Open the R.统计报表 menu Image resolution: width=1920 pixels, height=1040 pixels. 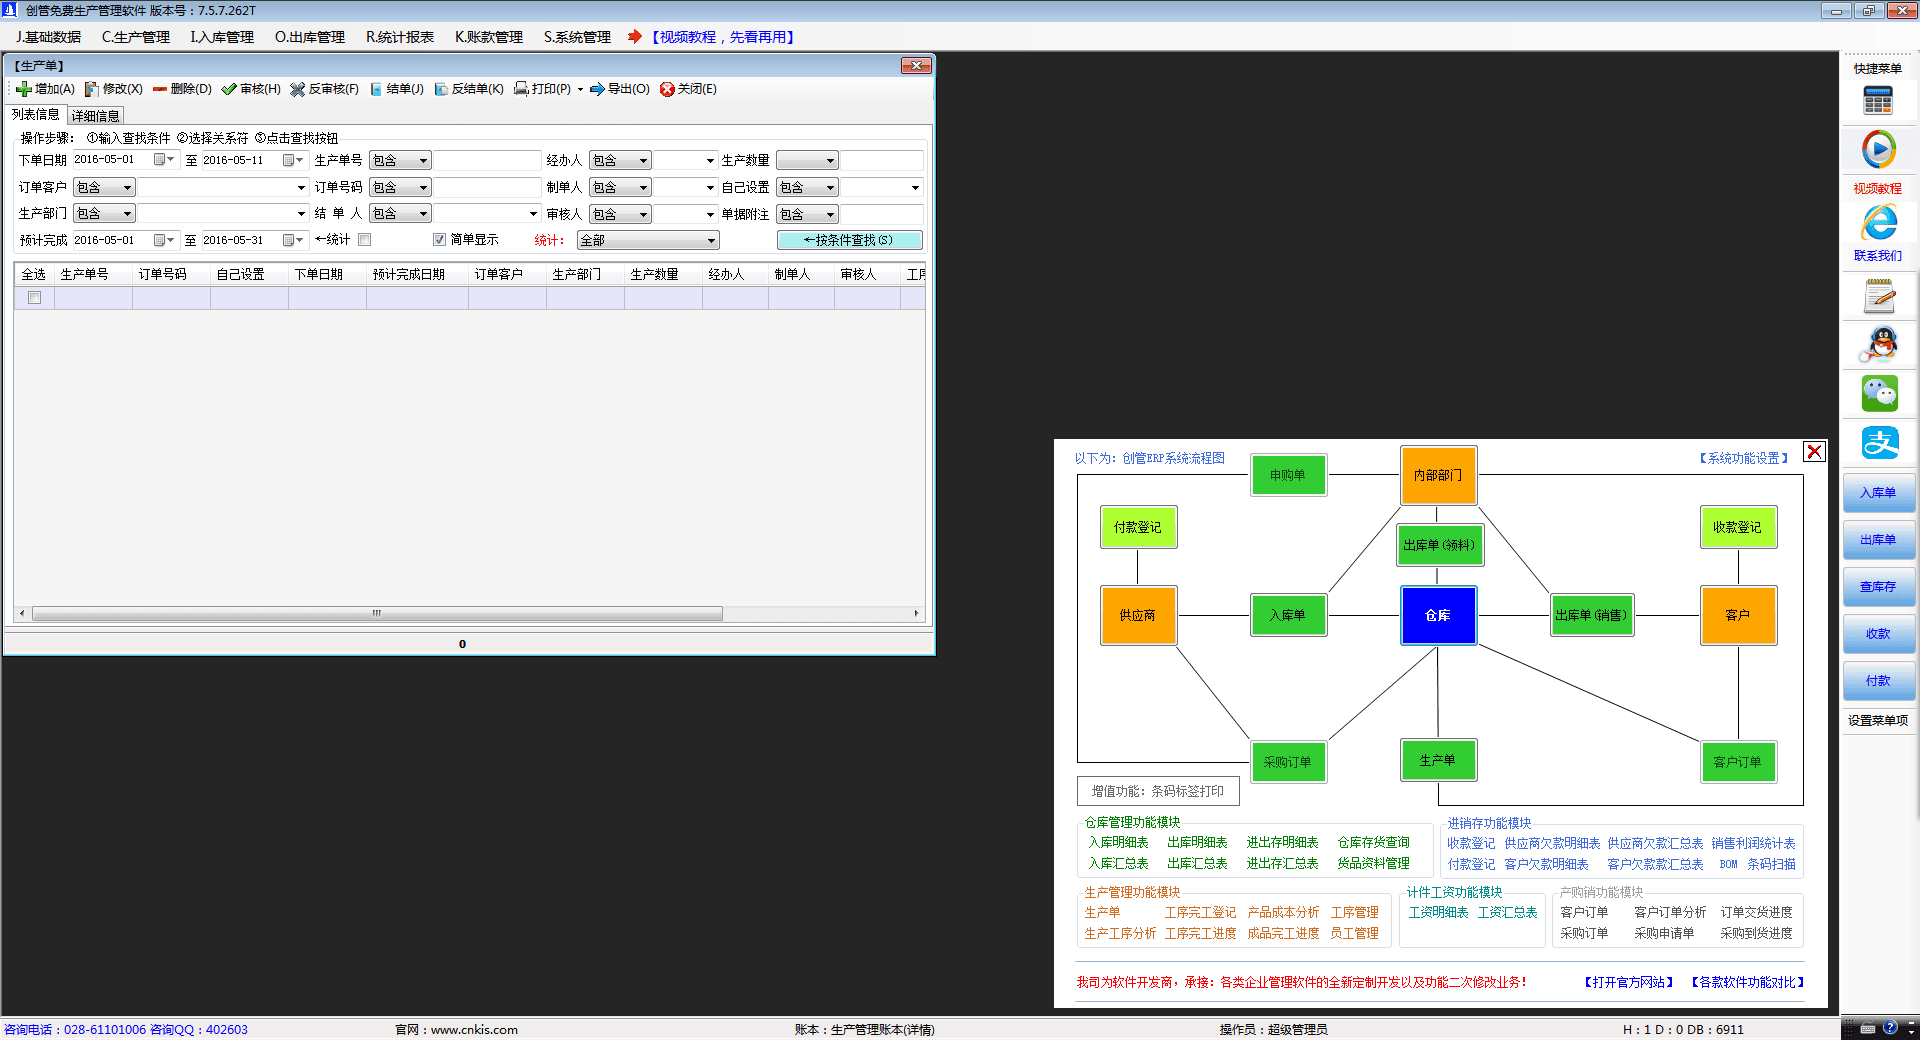[400, 37]
